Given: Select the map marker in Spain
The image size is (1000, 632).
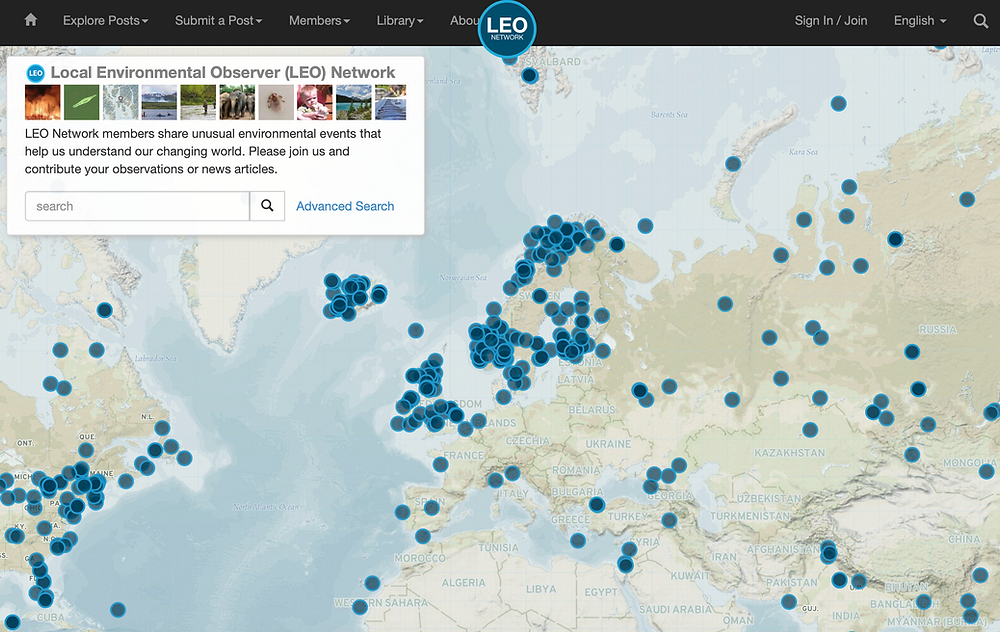Looking at the screenshot, I should [x=432, y=508].
